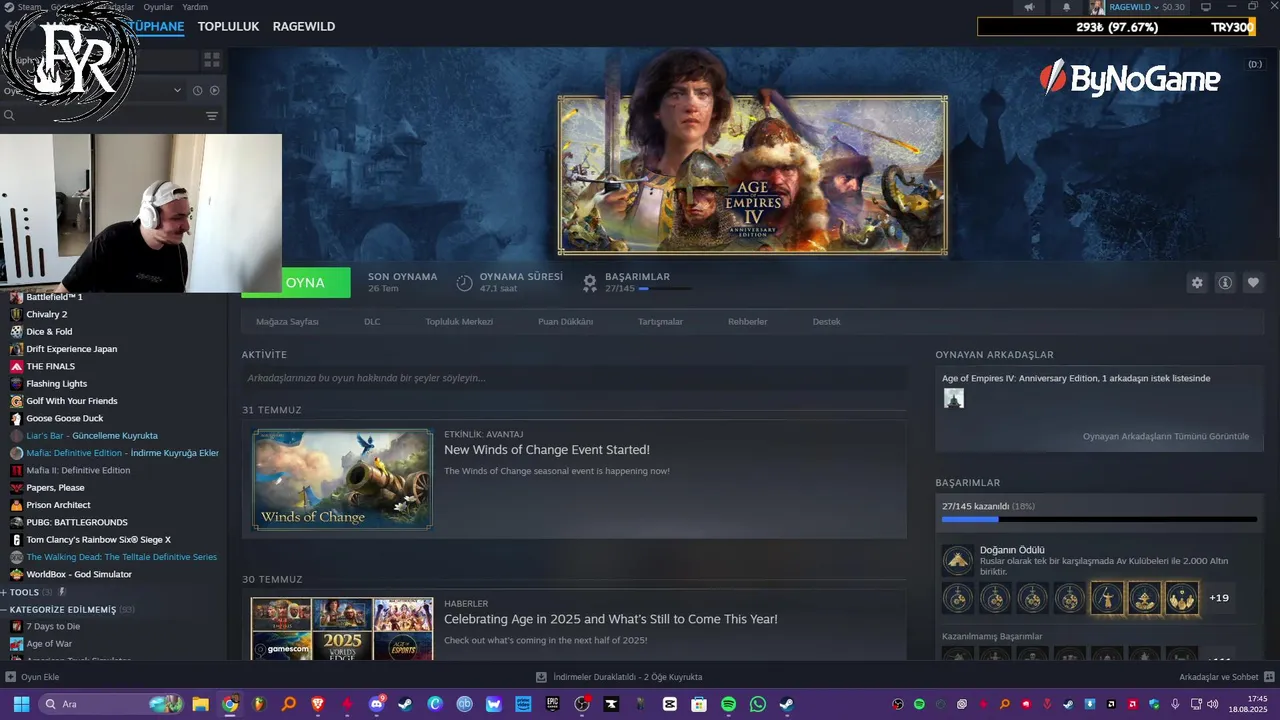Open File Explorer from taskbar

(x=201, y=704)
